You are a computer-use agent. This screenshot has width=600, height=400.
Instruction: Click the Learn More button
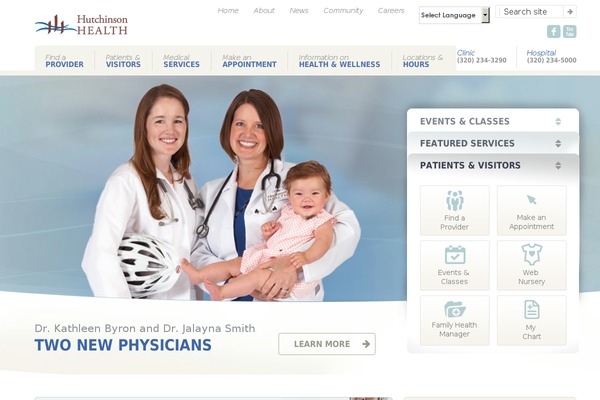click(327, 344)
